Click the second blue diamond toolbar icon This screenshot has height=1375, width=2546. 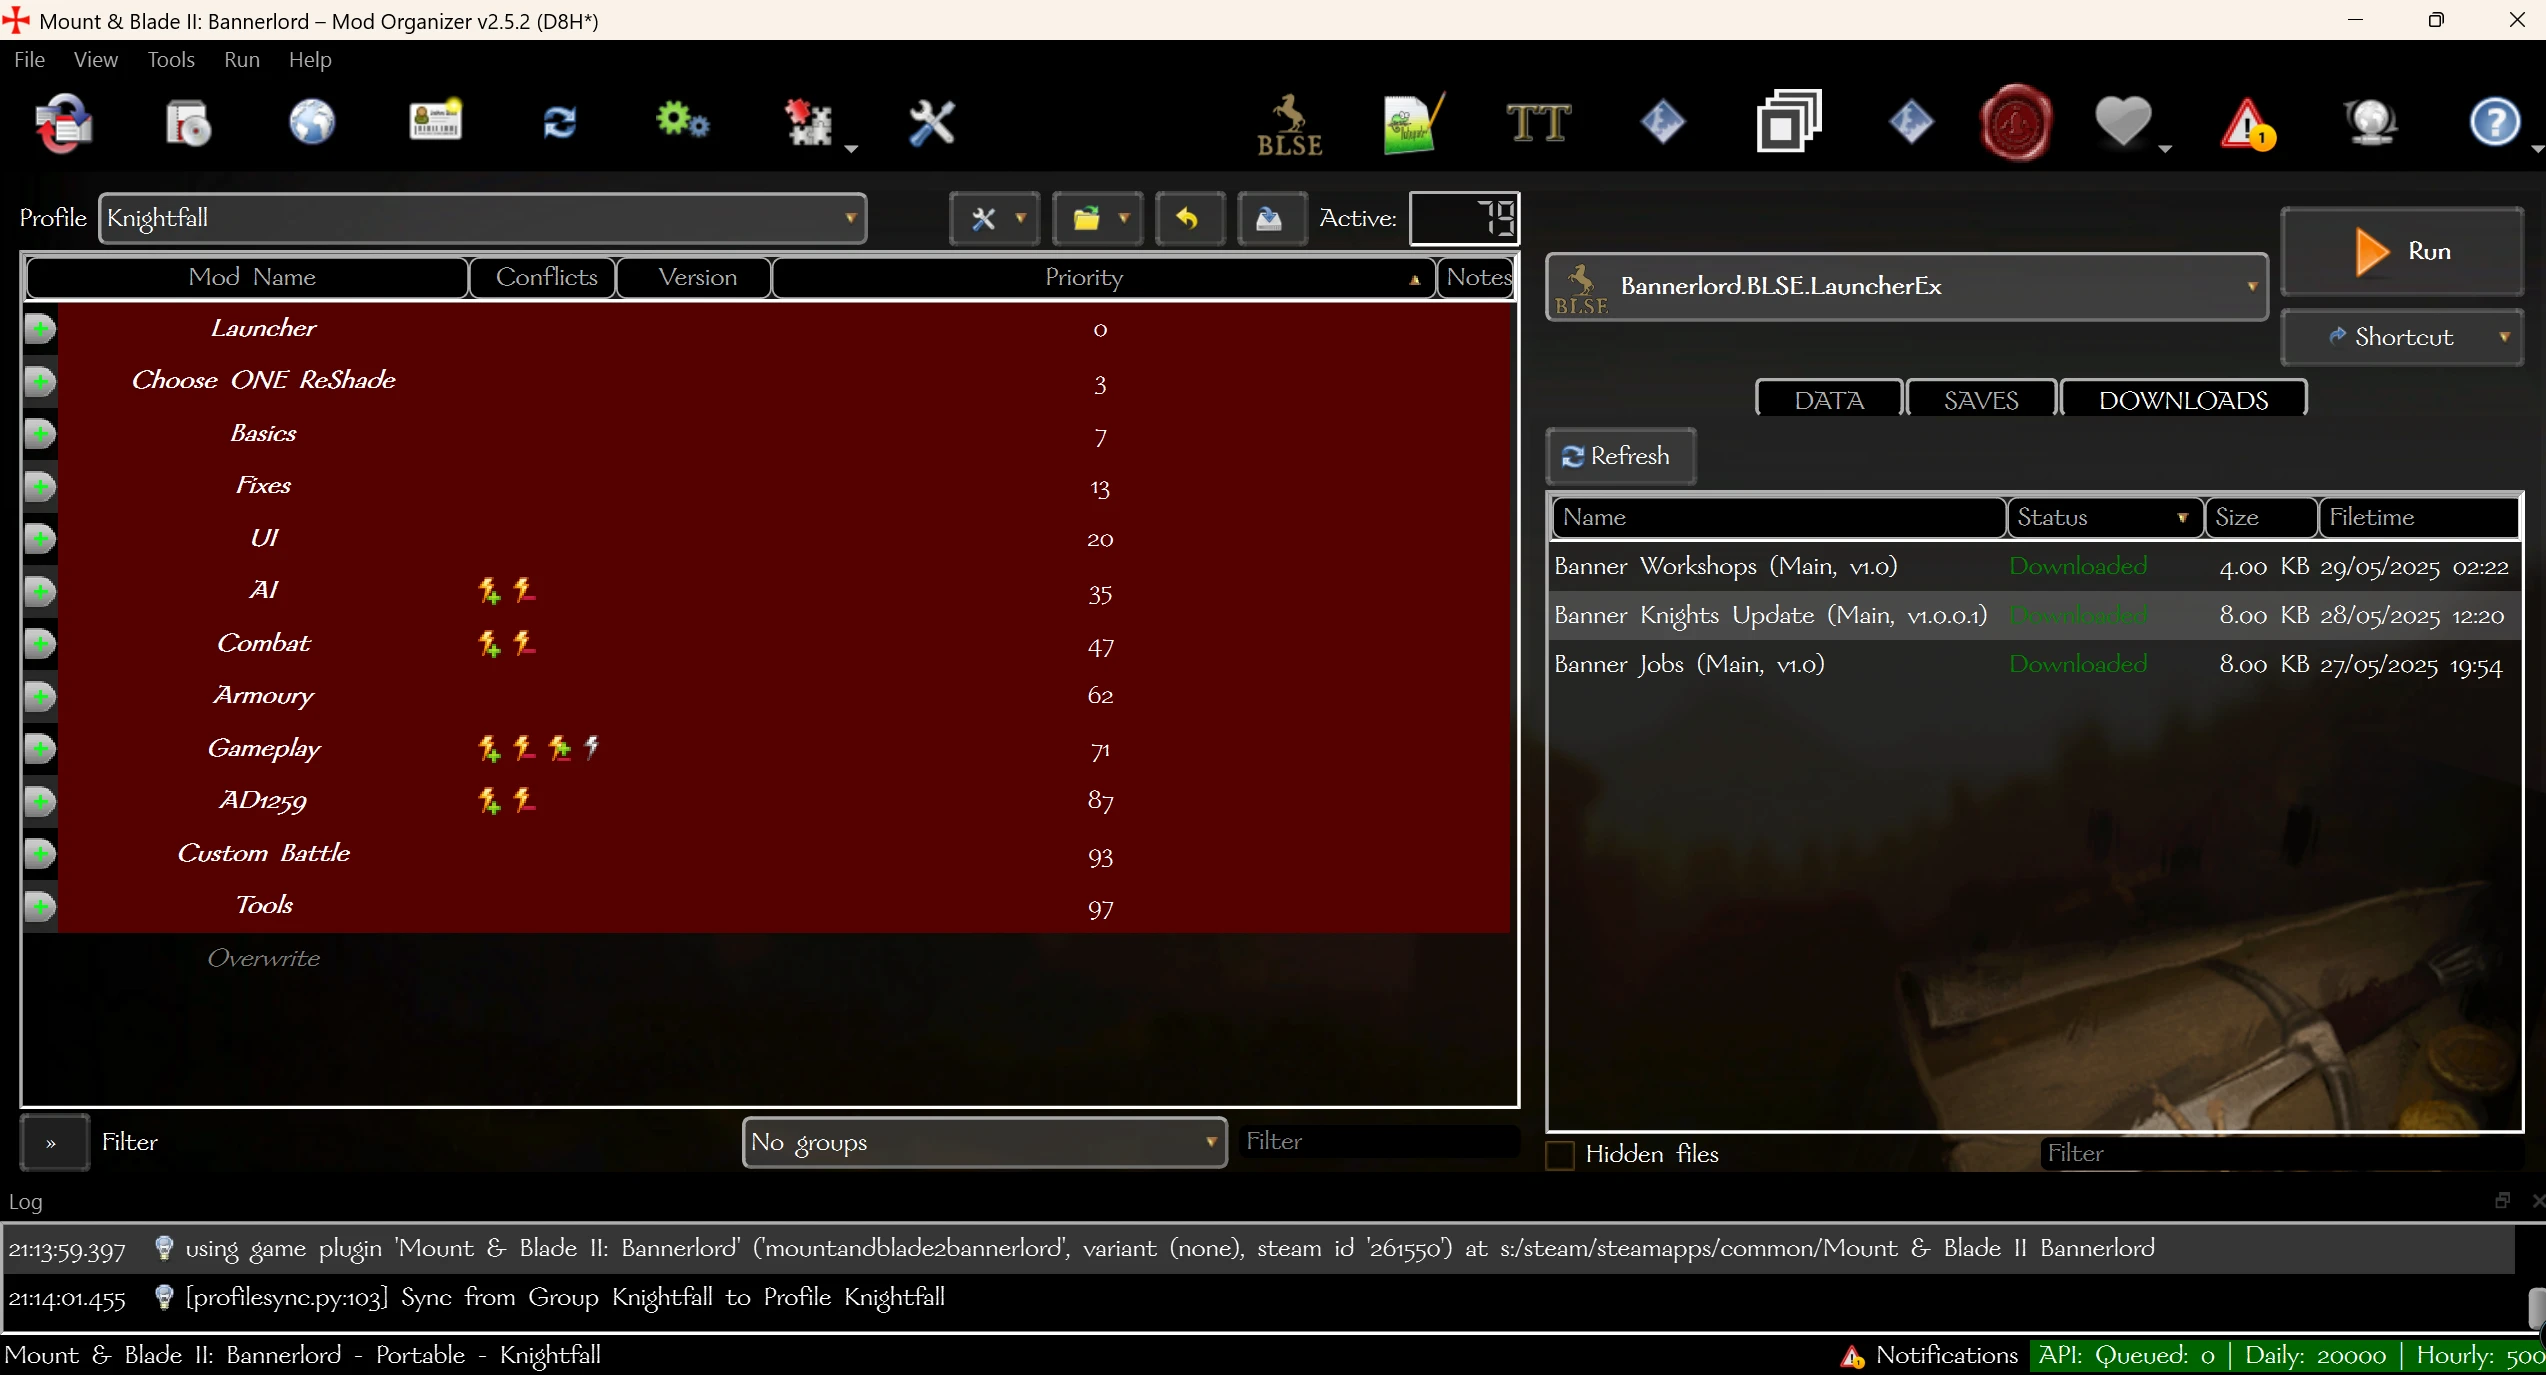pyautogui.click(x=1911, y=123)
